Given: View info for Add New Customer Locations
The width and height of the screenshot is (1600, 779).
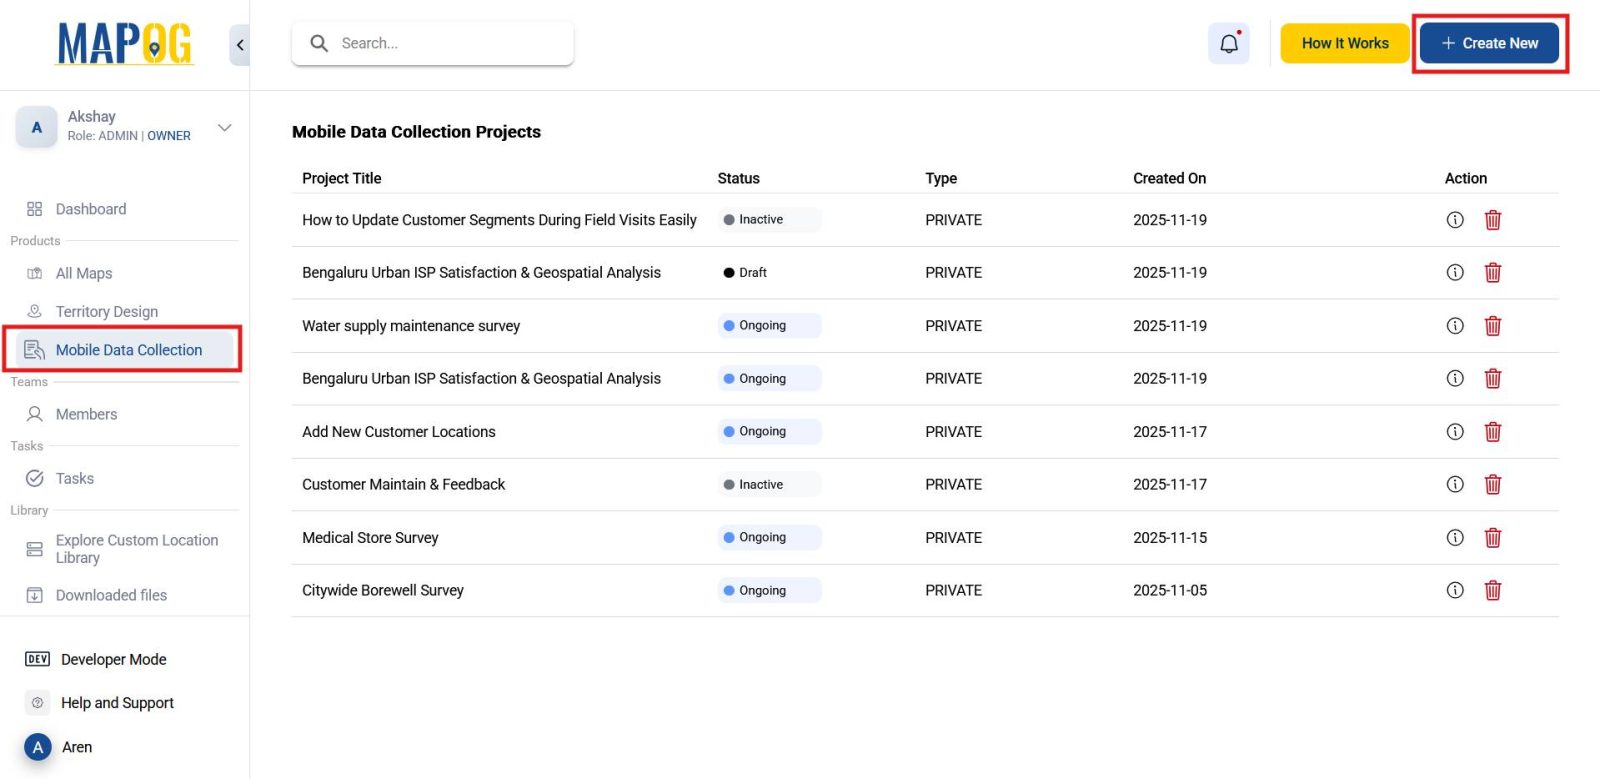Looking at the screenshot, I should pyautogui.click(x=1455, y=431).
